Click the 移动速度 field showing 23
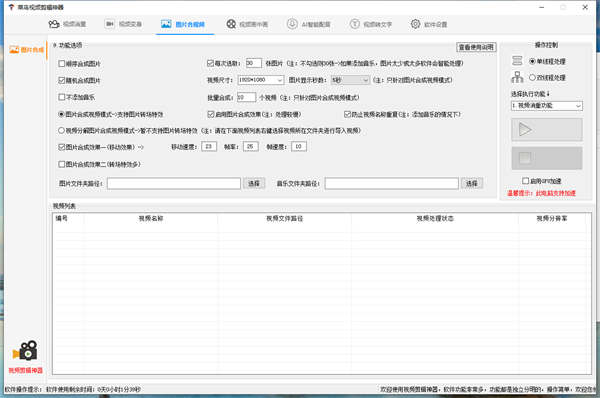The image size is (600, 398). [x=209, y=147]
